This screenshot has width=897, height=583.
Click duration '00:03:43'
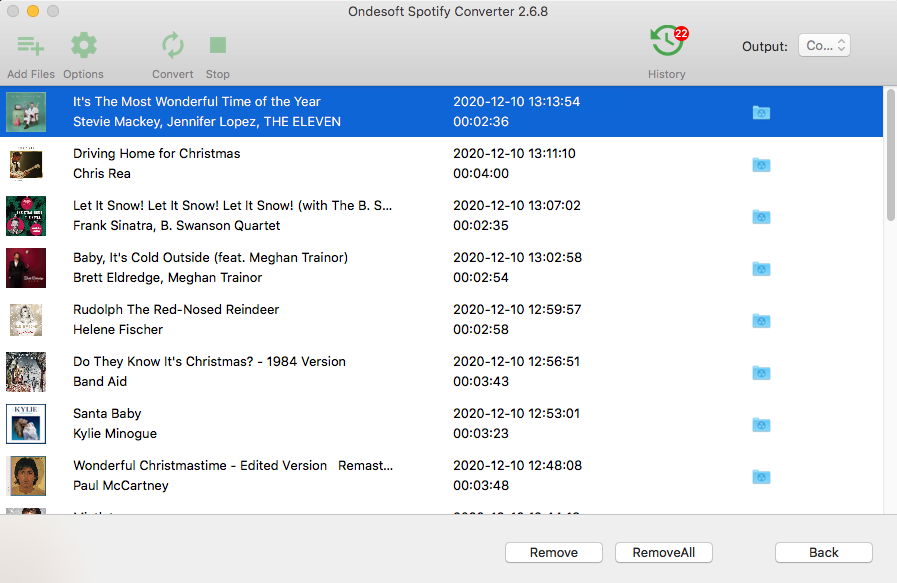(481, 382)
